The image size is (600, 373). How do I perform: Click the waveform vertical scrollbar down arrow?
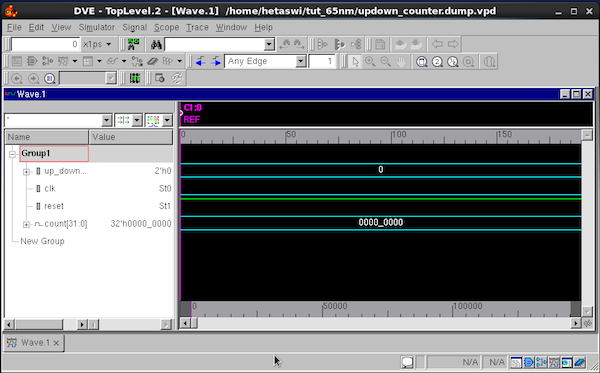587,312
